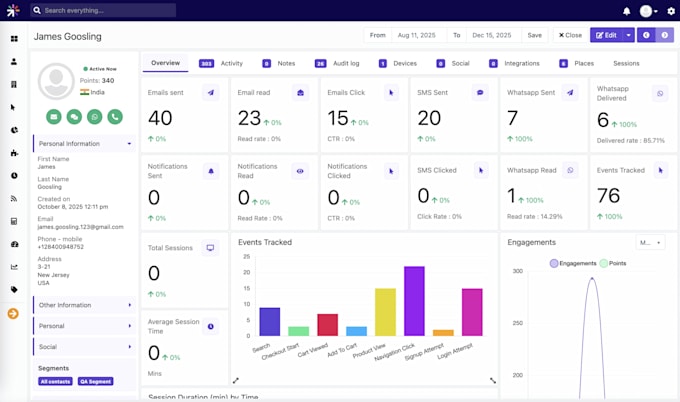Screen dimensions: 680x402
Task: Click the magenta Login Attempt bar
Action: (472, 312)
